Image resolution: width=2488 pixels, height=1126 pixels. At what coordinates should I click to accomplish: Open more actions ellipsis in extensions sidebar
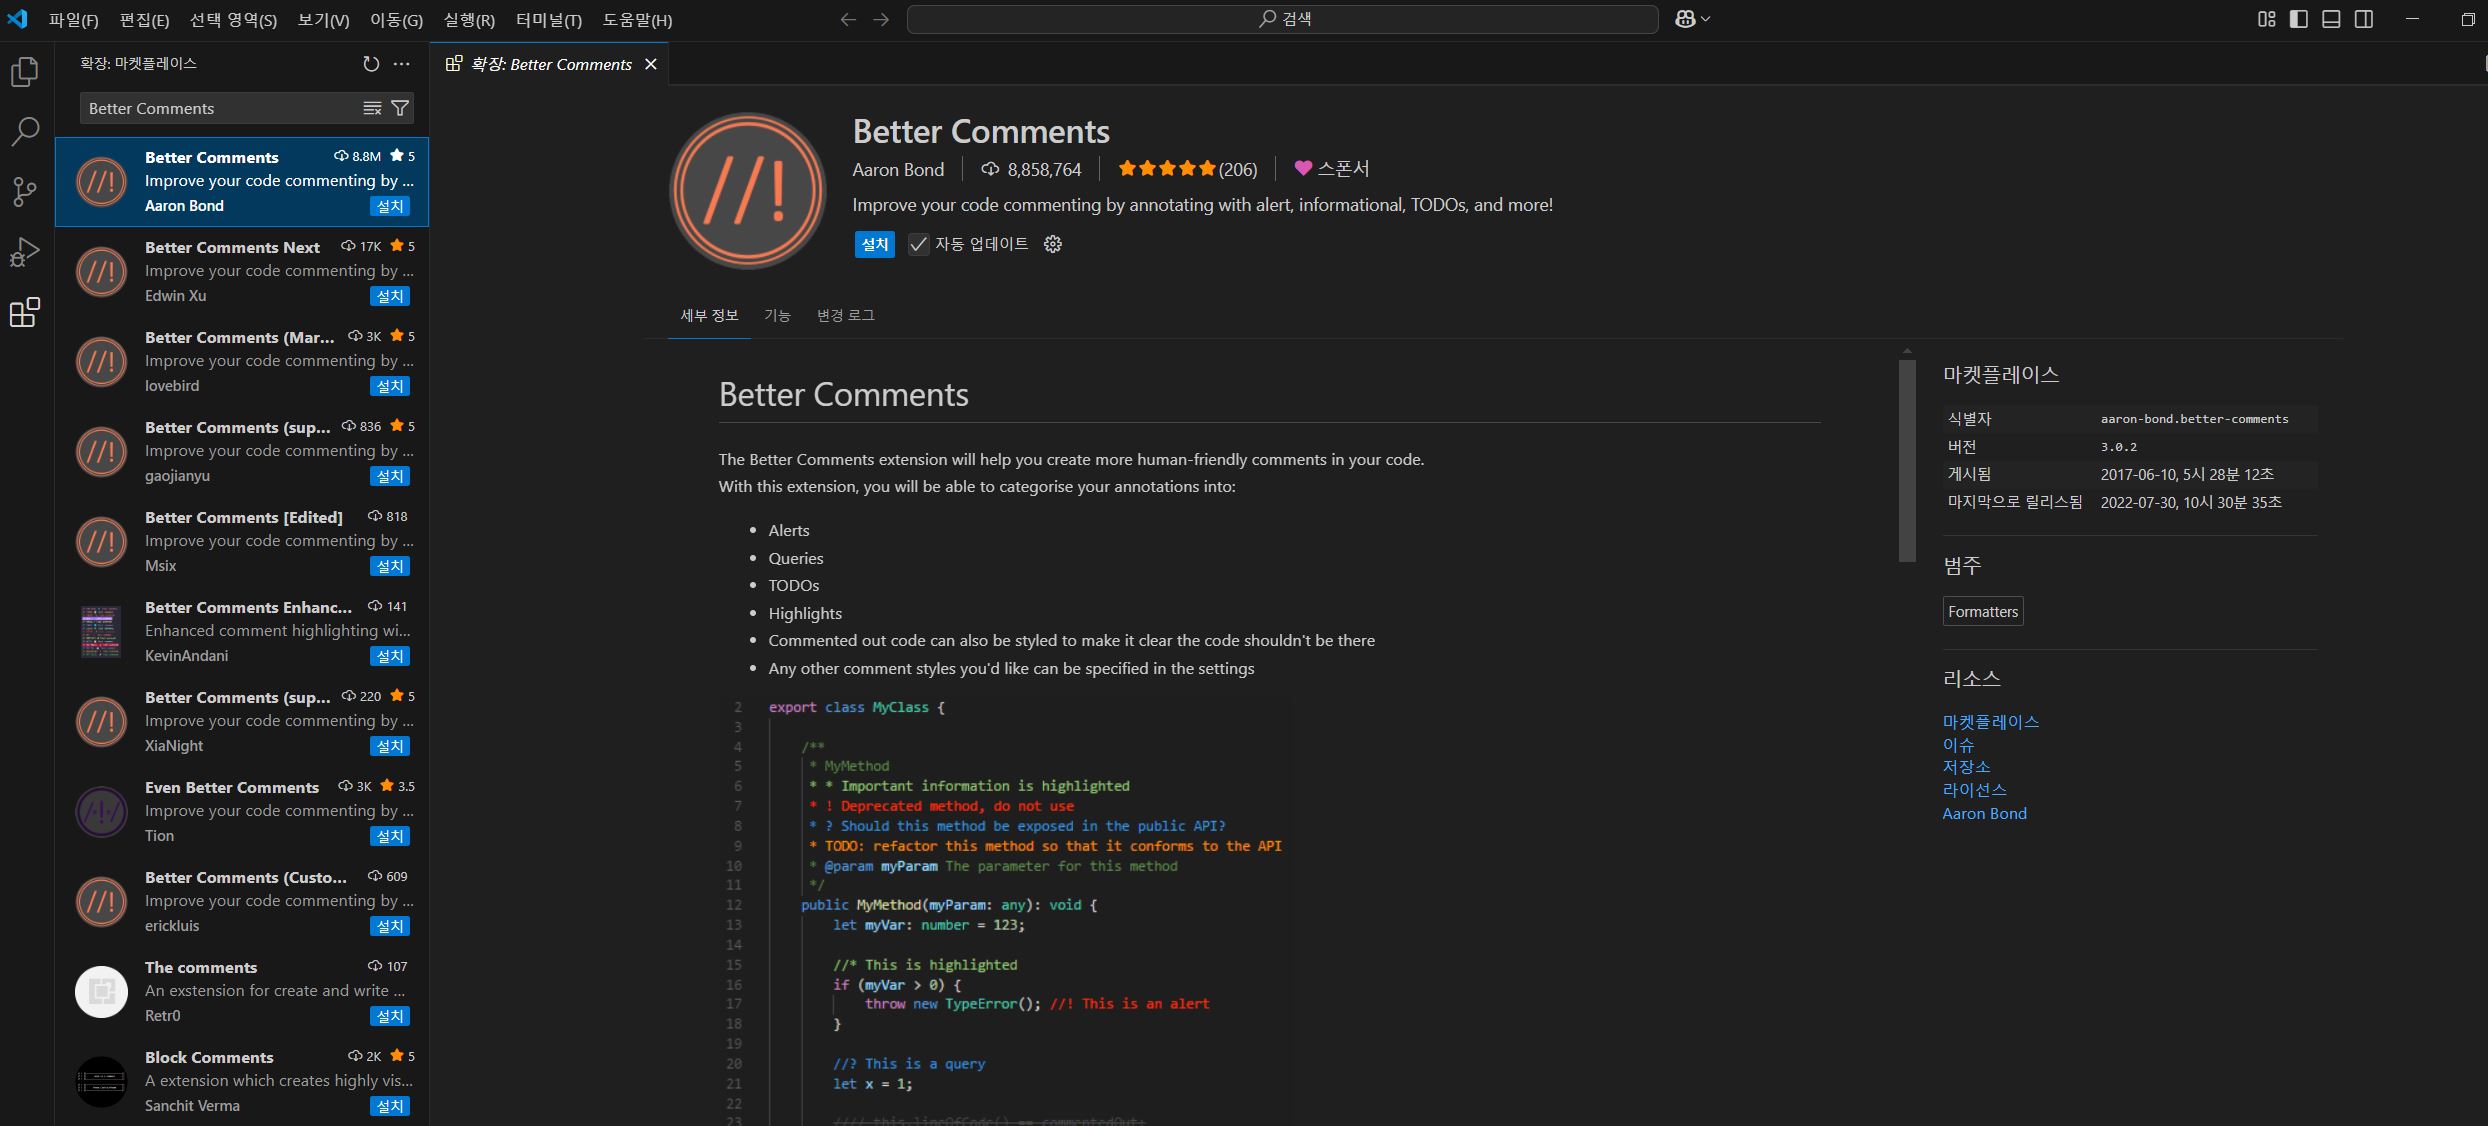[402, 64]
